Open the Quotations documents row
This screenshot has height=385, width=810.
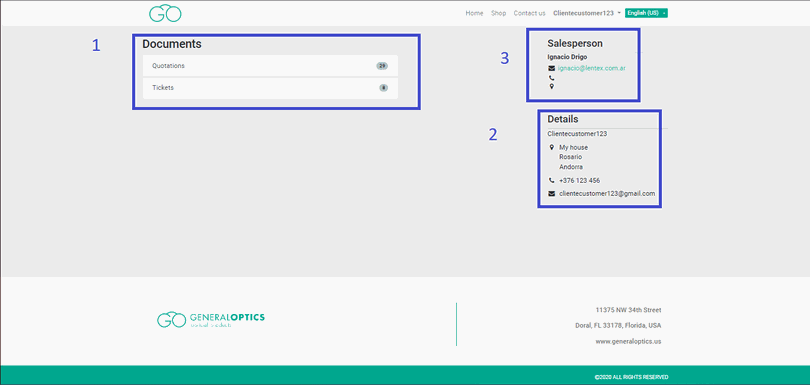(270, 66)
